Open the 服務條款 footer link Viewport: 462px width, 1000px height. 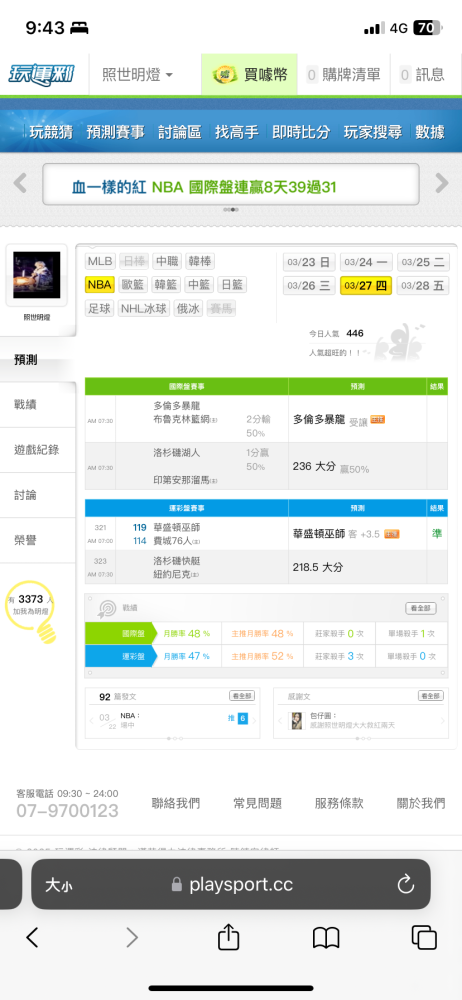(x=339, y=804)
